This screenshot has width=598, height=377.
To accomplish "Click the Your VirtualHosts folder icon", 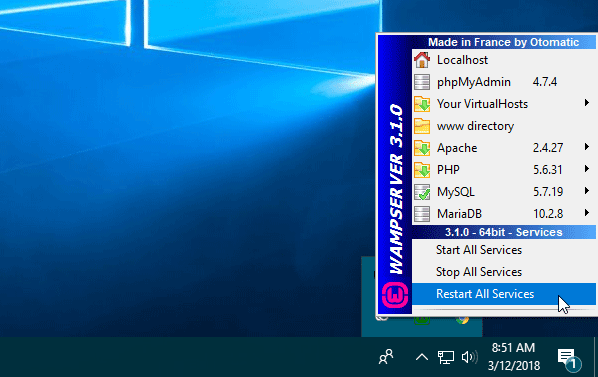I will pyautogui.click(x=422, y=104).
